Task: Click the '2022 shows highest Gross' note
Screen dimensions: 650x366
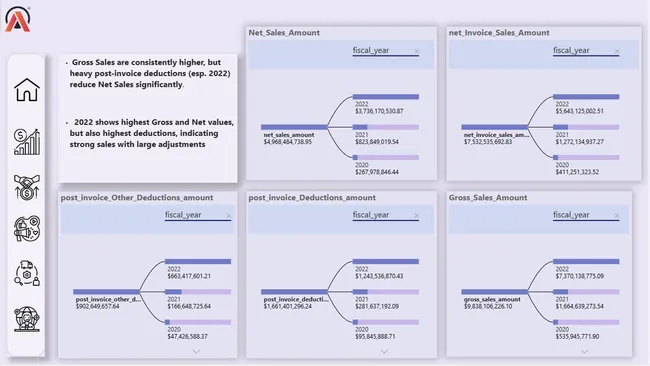Action: (x=151, y=133)
